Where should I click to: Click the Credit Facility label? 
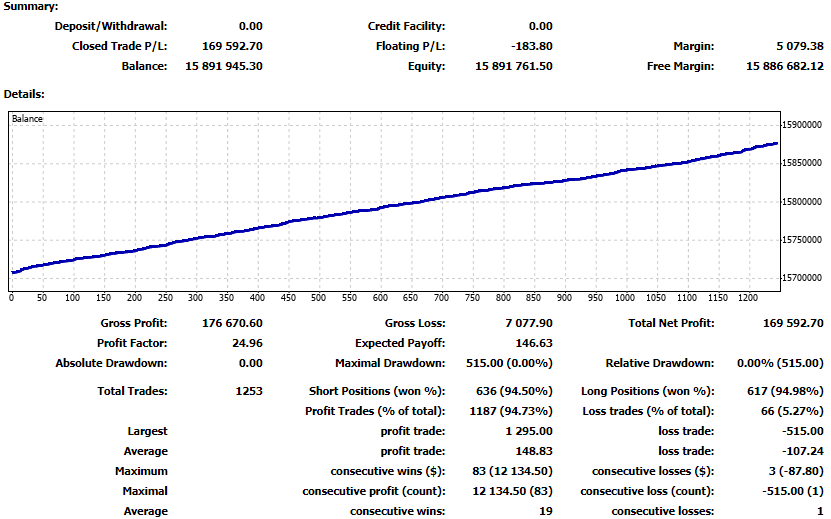coord(406,26)
